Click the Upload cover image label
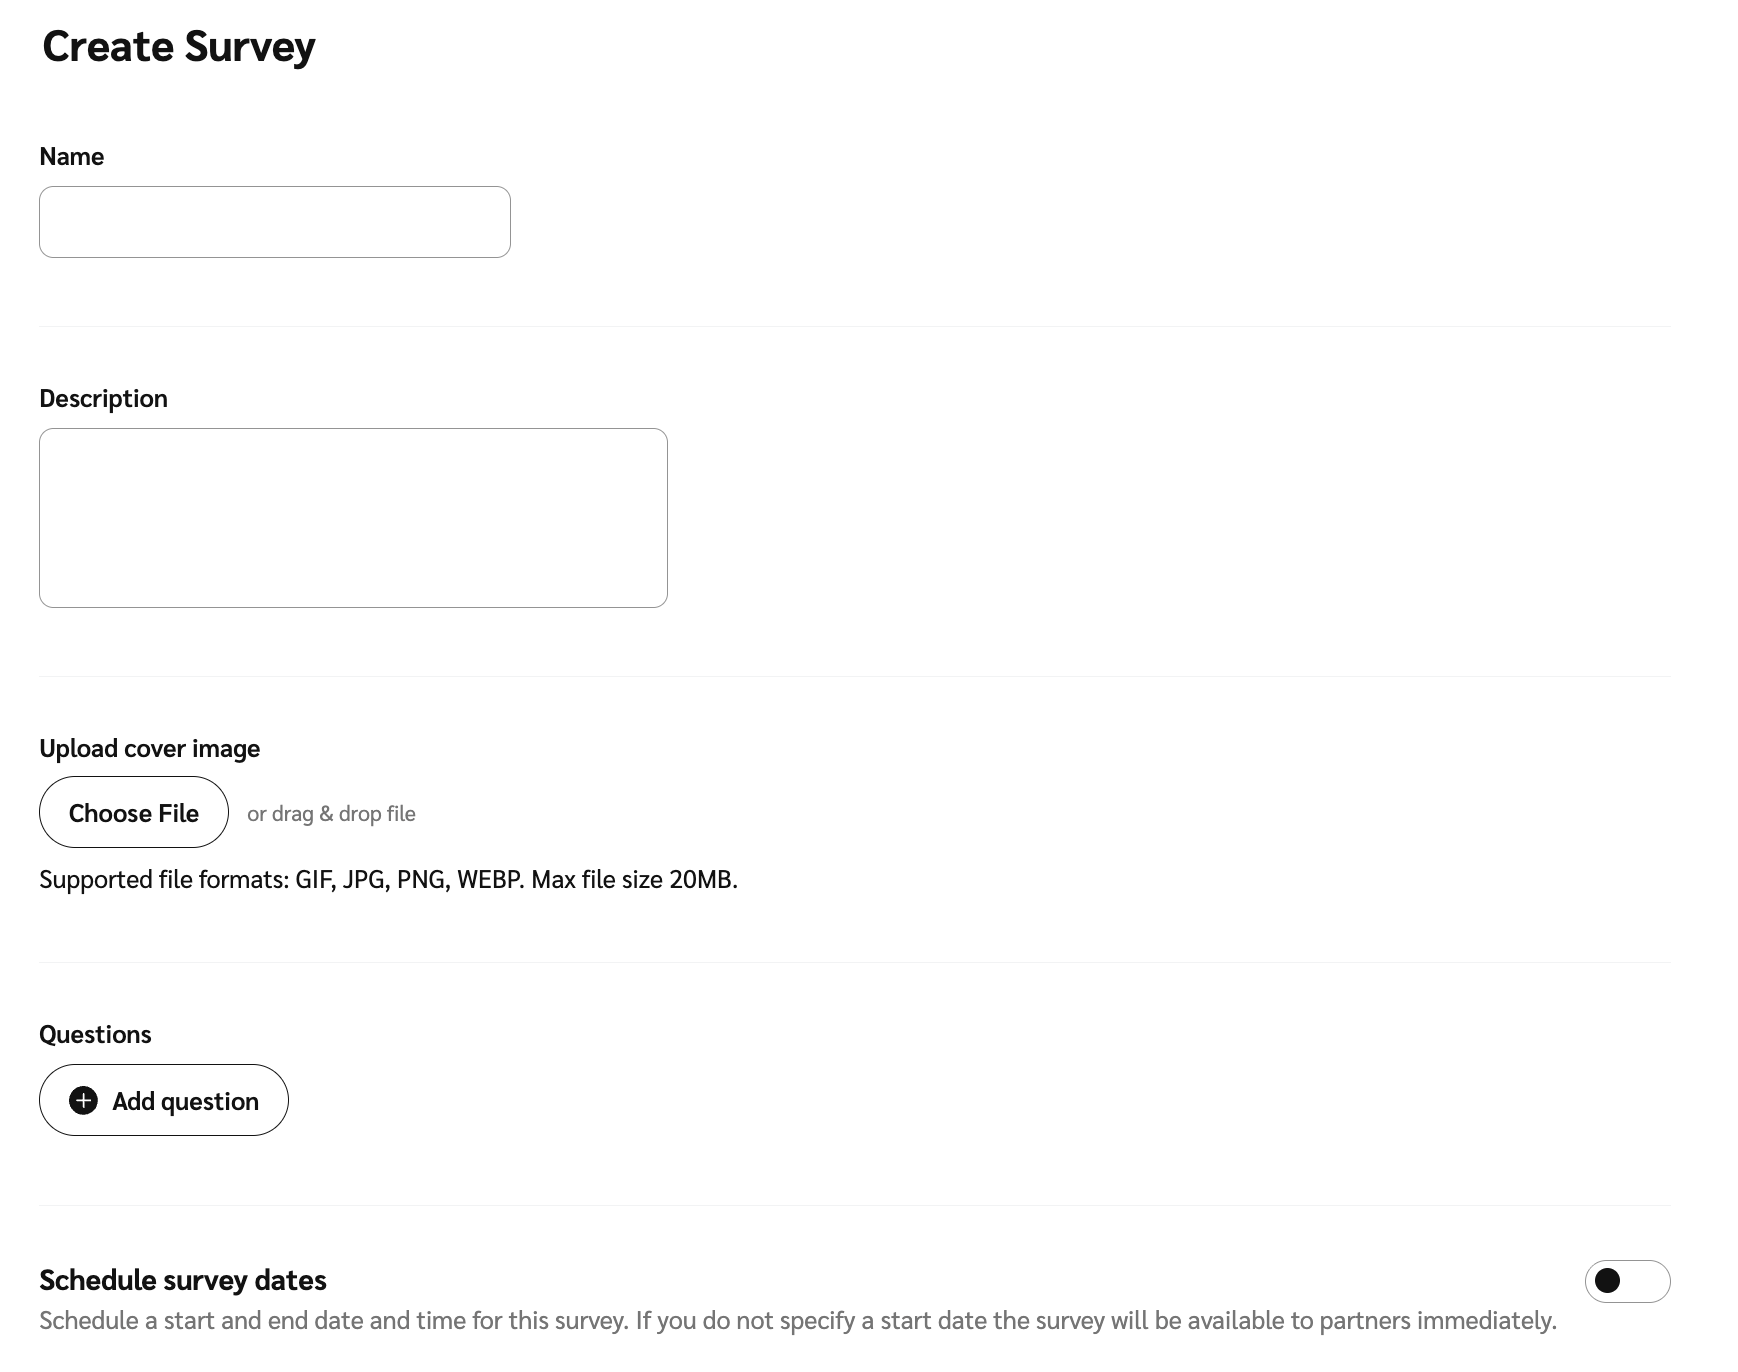 (150, 749)
